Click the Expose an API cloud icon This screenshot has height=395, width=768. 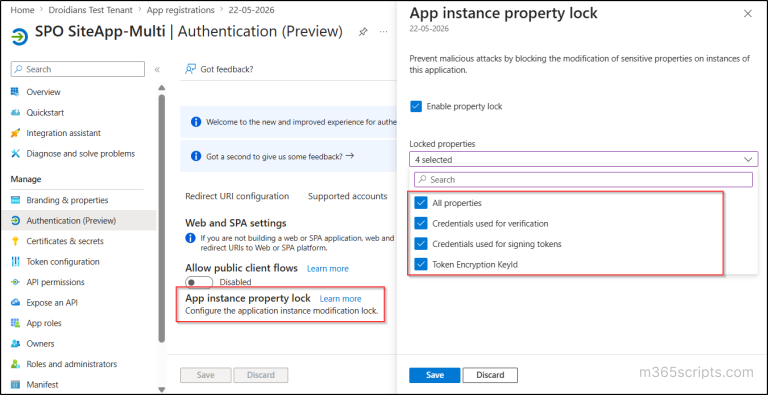(15, 302)
